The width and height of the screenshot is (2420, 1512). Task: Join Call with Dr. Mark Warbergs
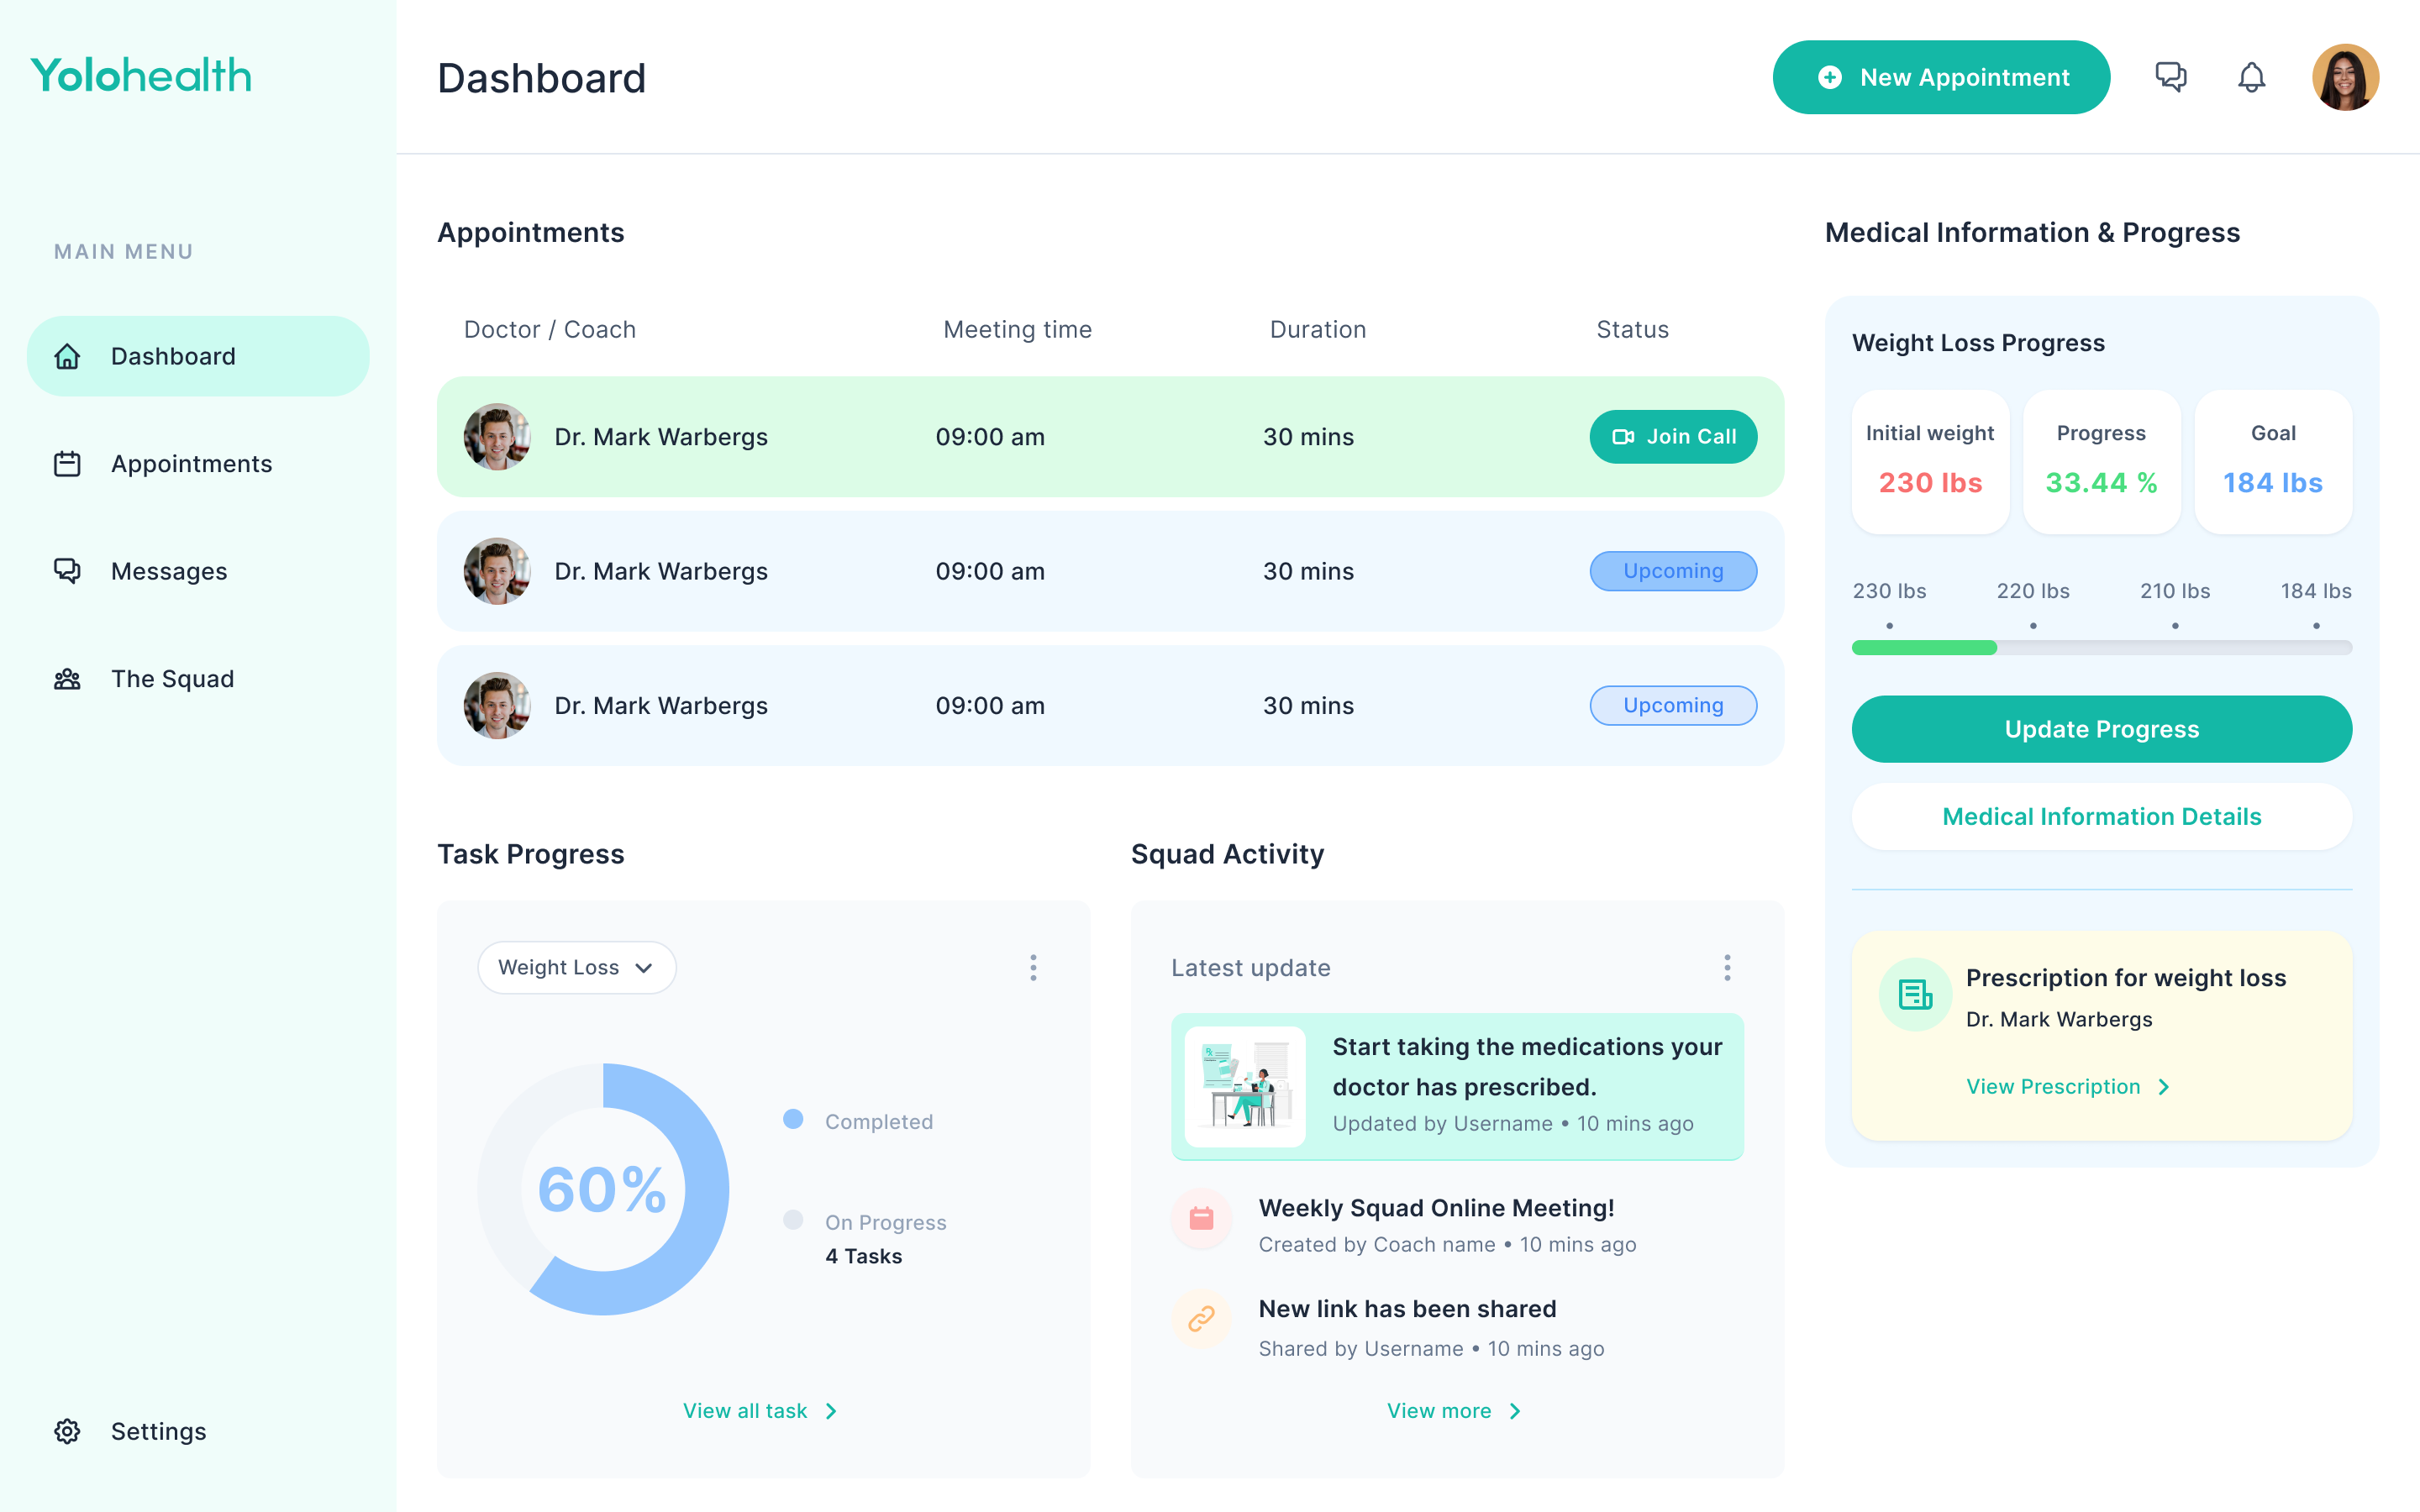pyautogui.click(x=1672, y=437)
